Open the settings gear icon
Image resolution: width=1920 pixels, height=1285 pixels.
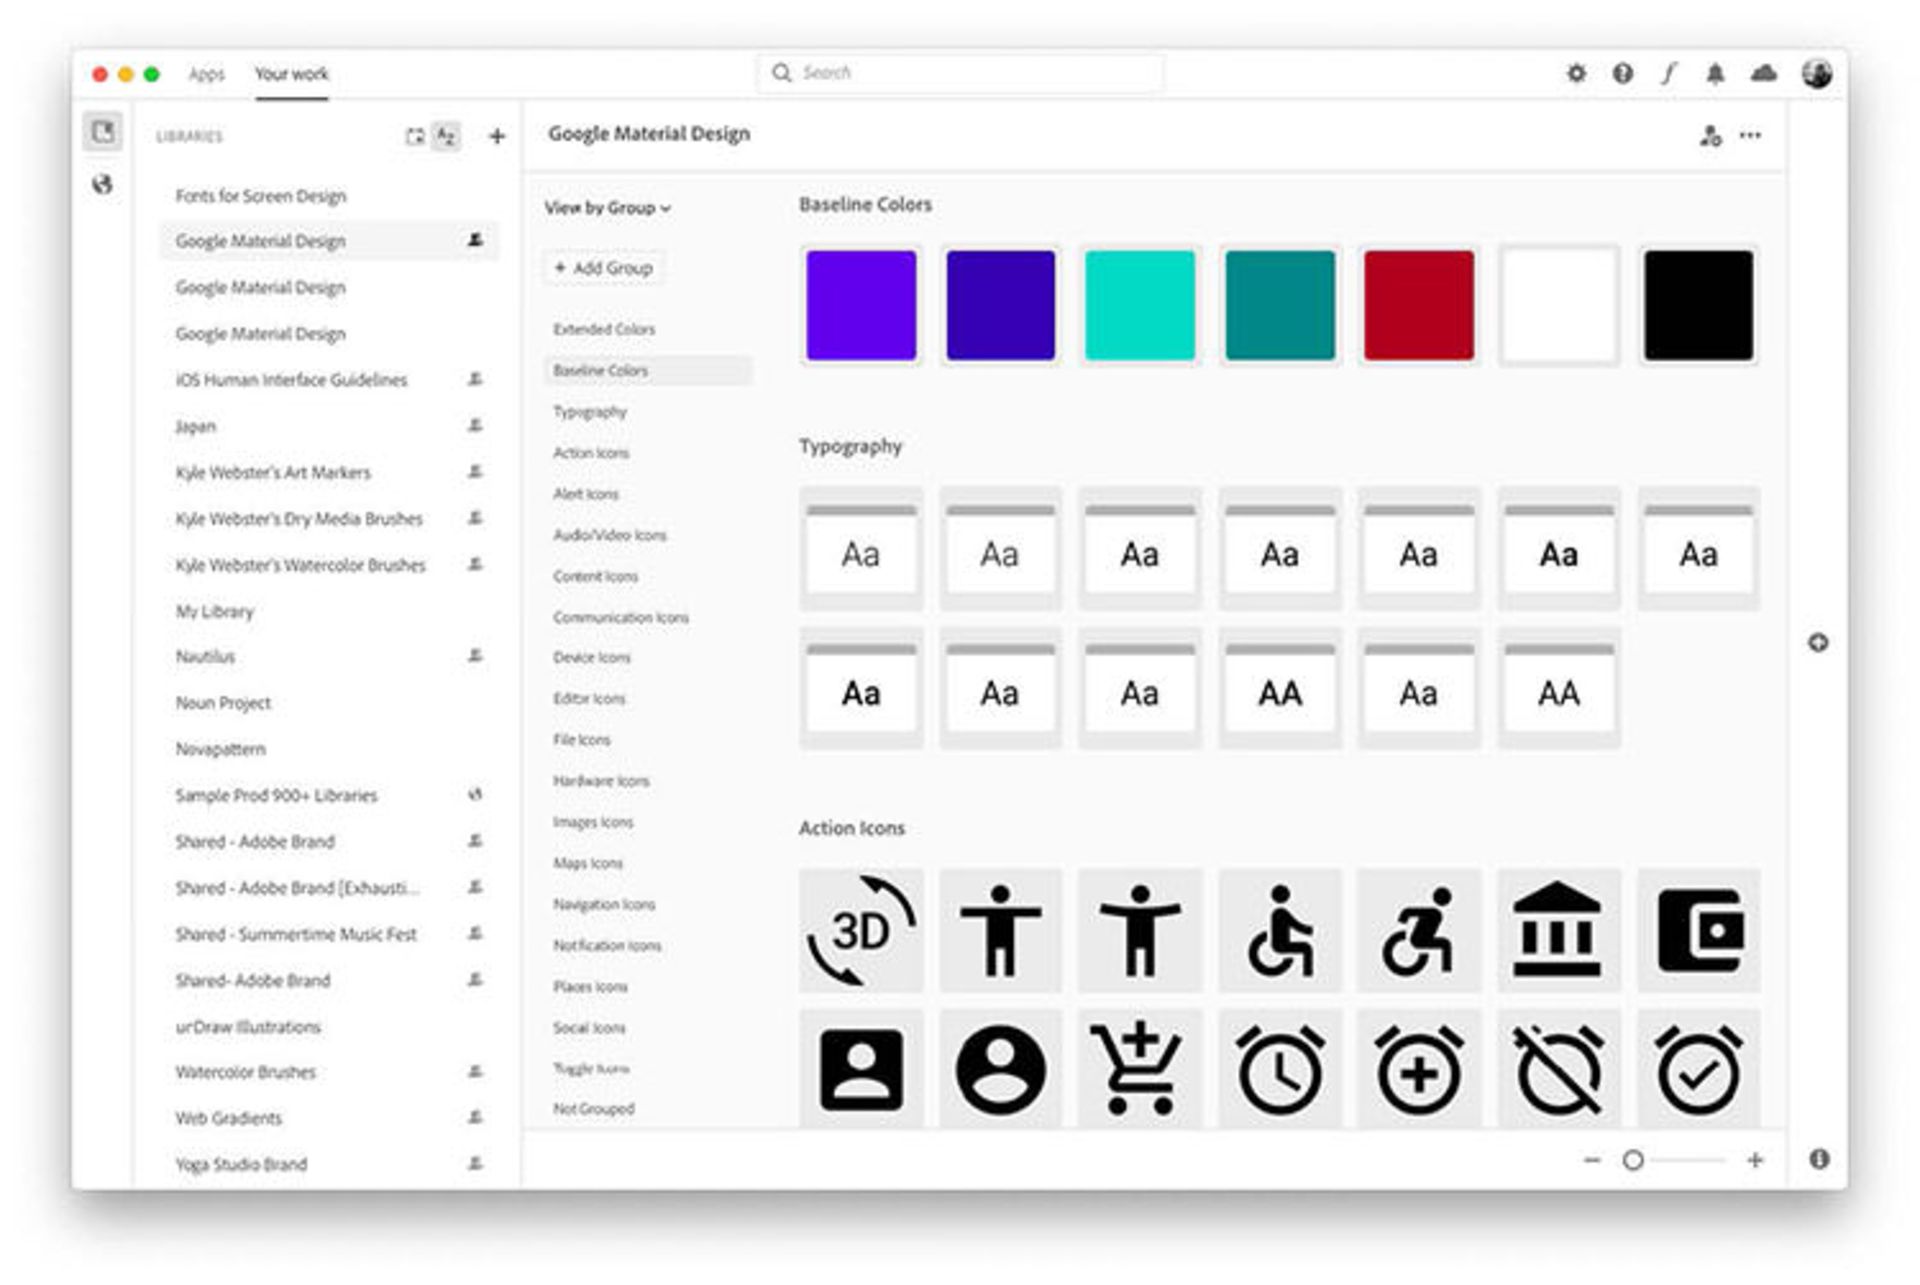(x=1578, y=73)
